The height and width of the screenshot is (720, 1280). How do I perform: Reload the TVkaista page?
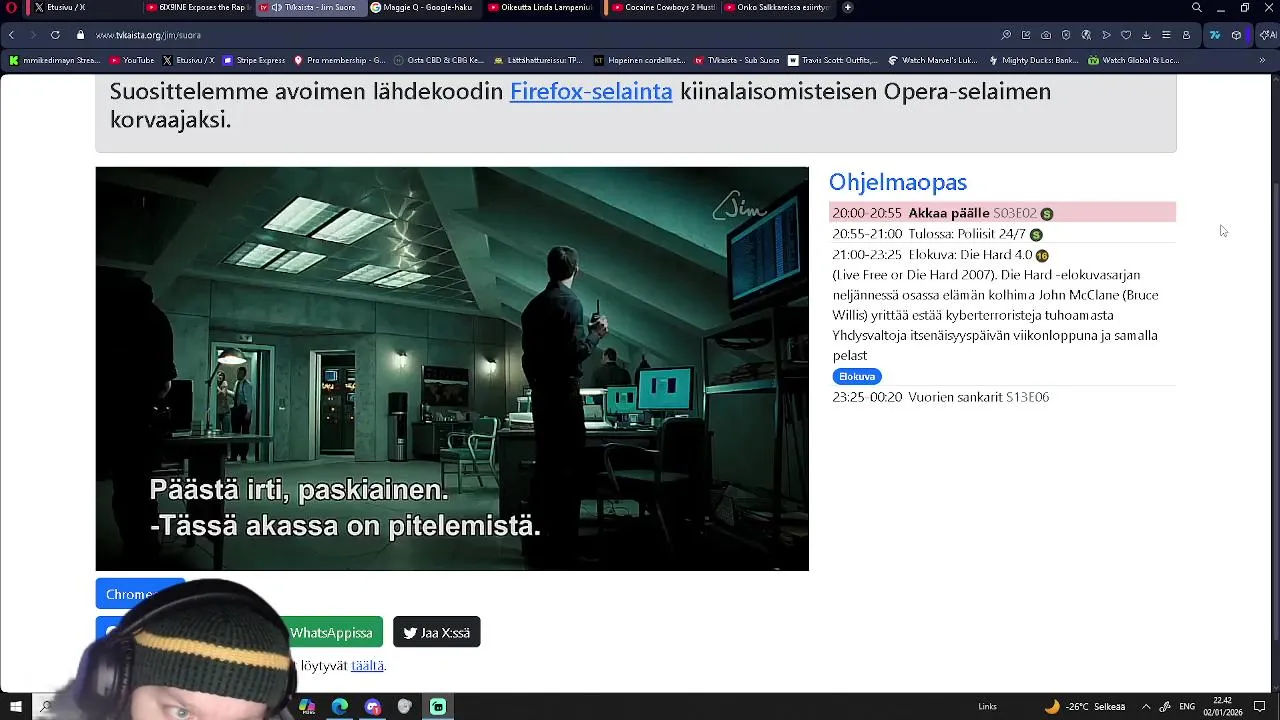point(55,35)
